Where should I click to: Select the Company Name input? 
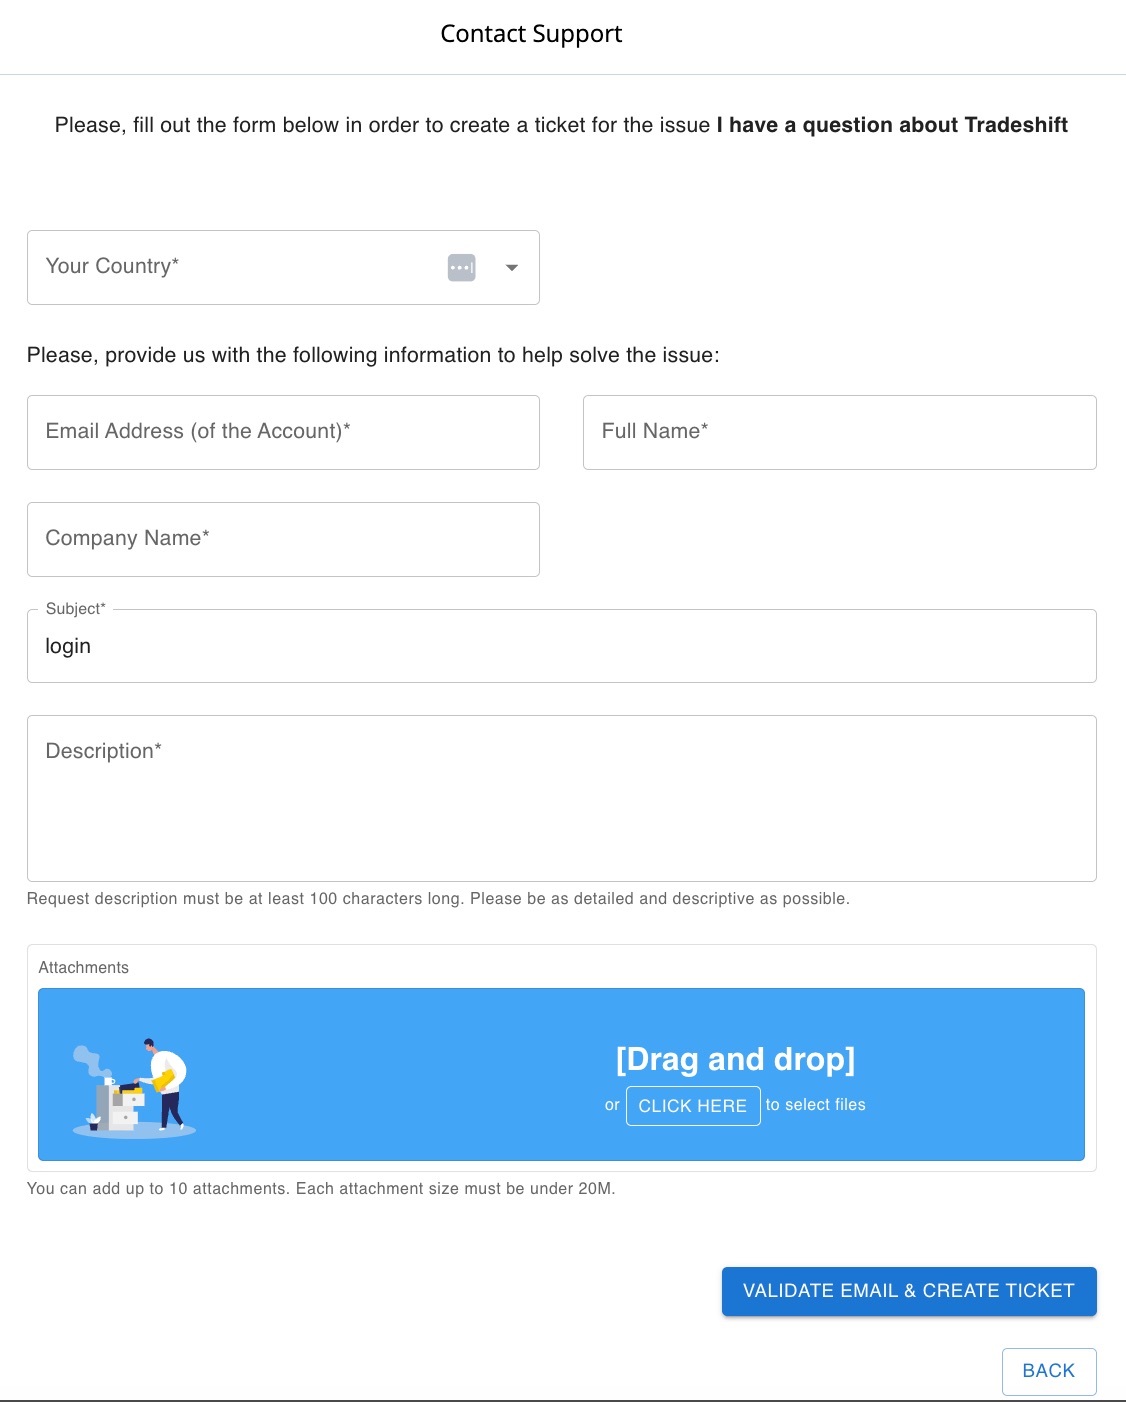point(283,539)
